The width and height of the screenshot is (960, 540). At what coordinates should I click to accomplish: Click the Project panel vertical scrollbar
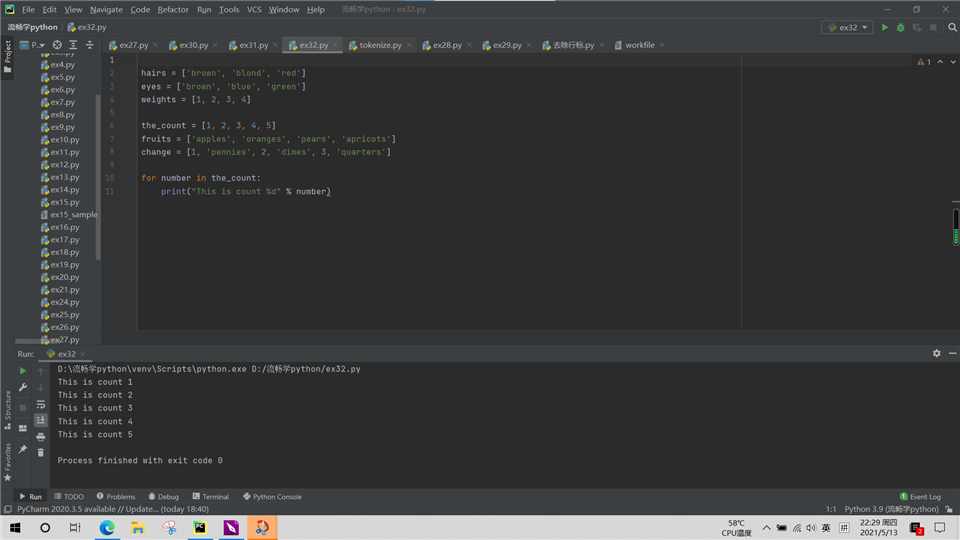(x=98, y=178)
